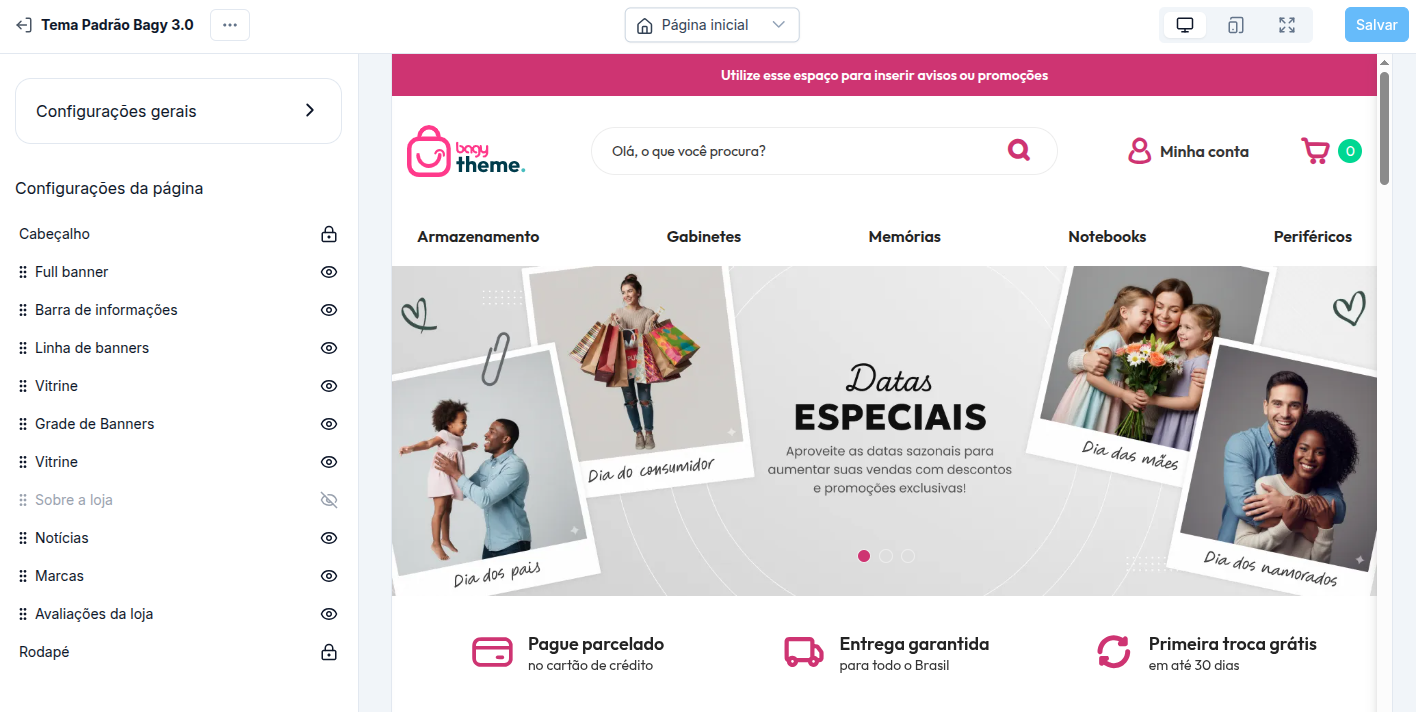Select the second banner carousel dot
Image resolution: width=1416 pixels, height=712 pixels.
point(886,556)
